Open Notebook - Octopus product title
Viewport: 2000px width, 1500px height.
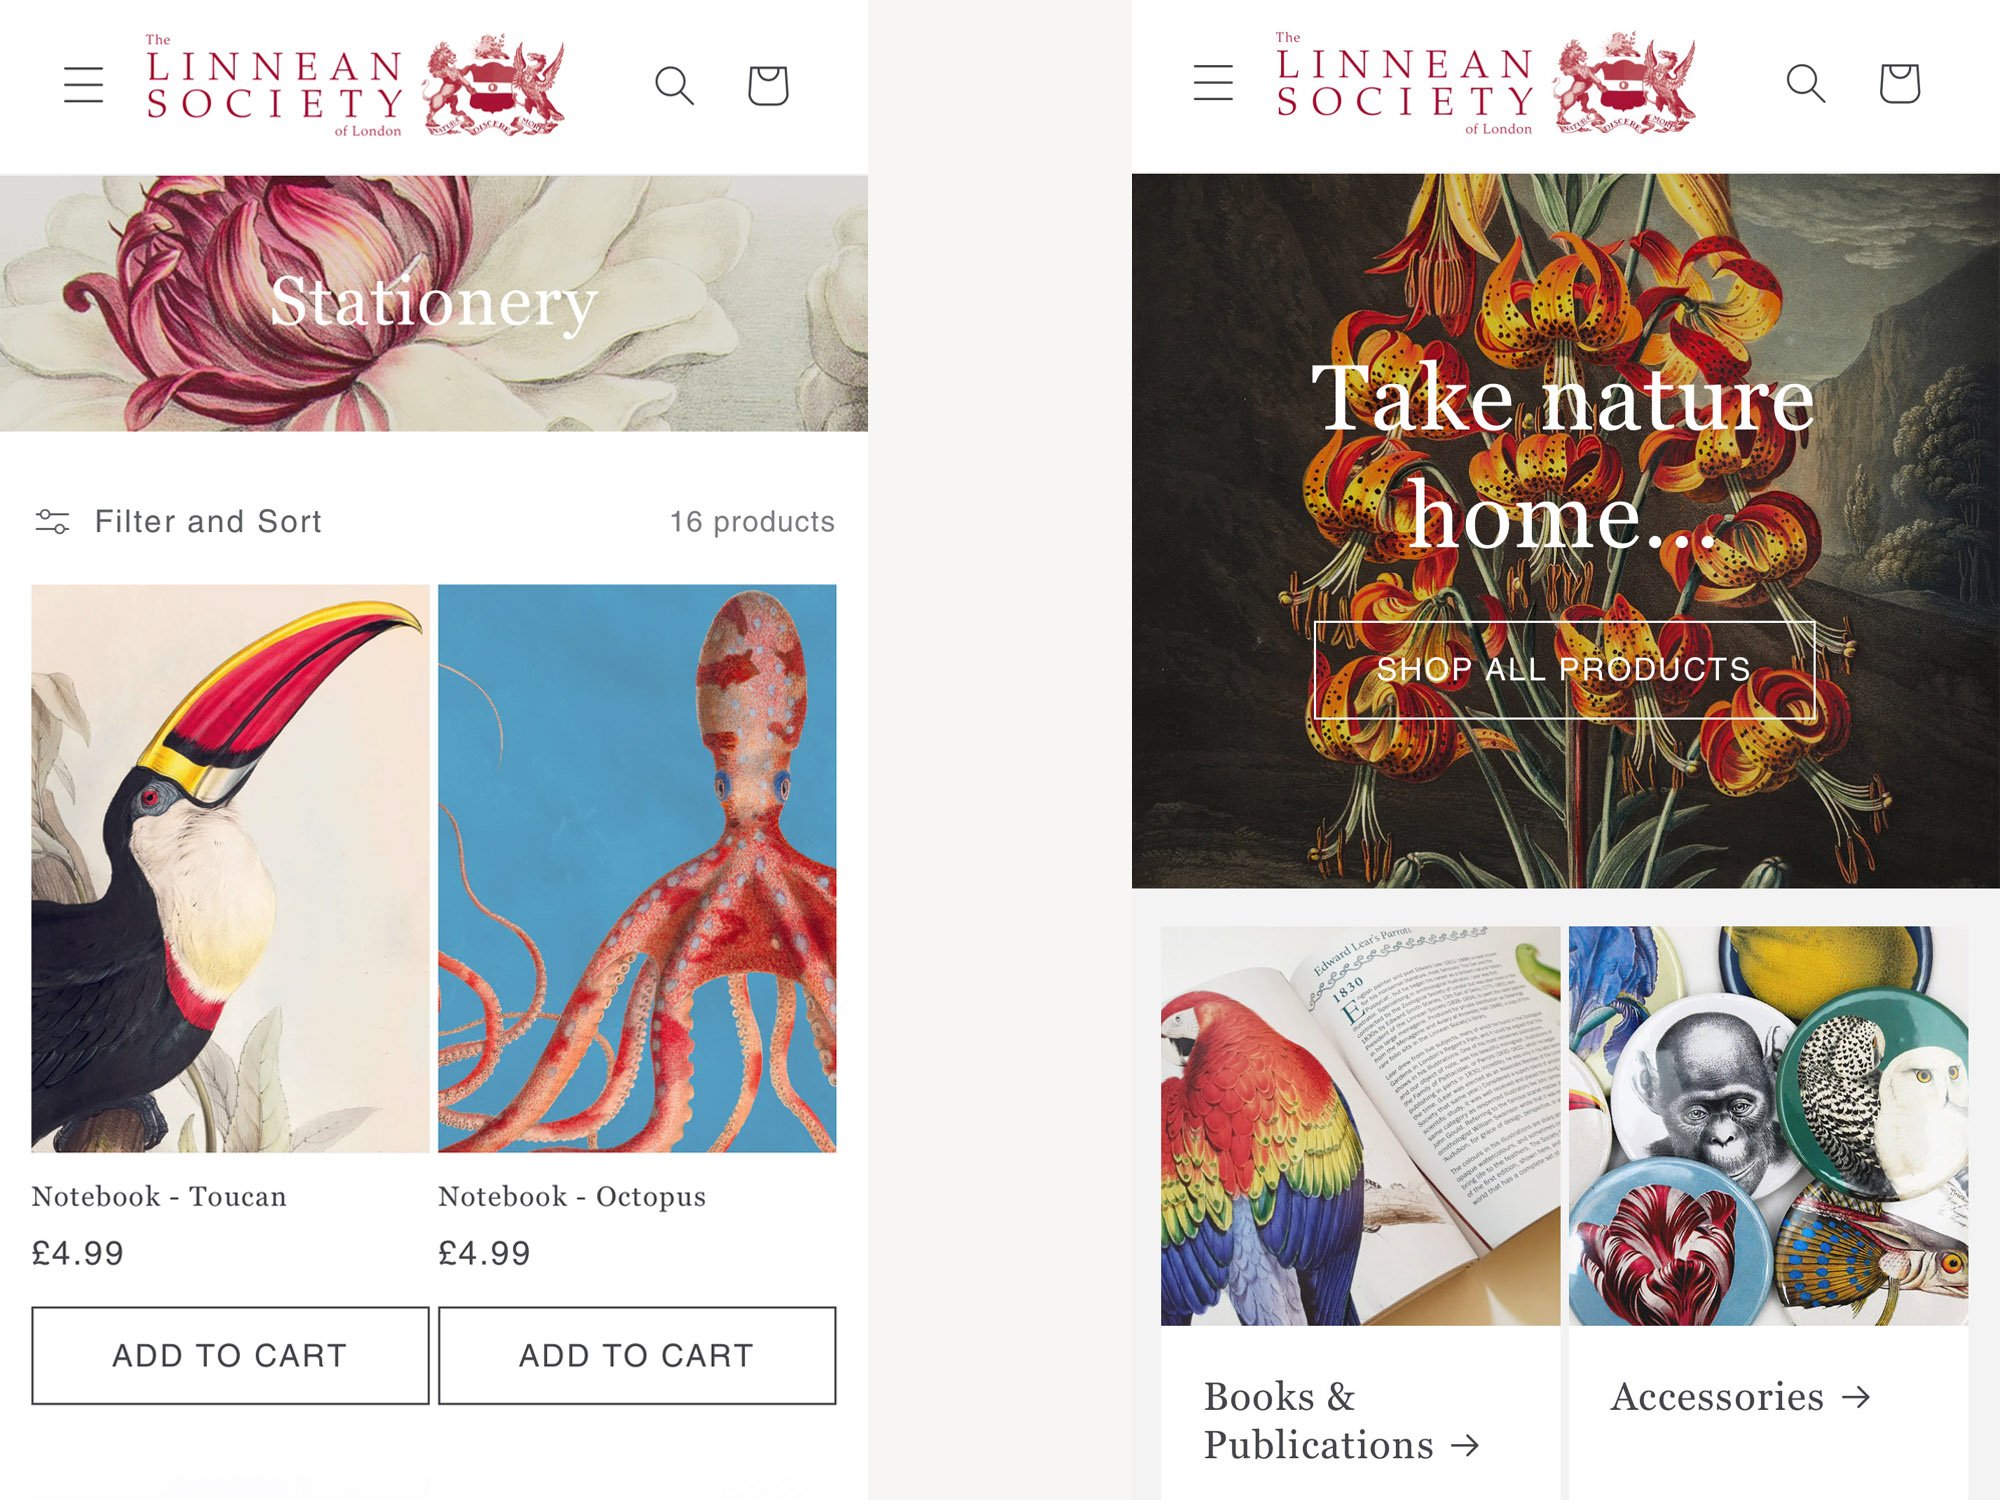tap(572, 1196)
